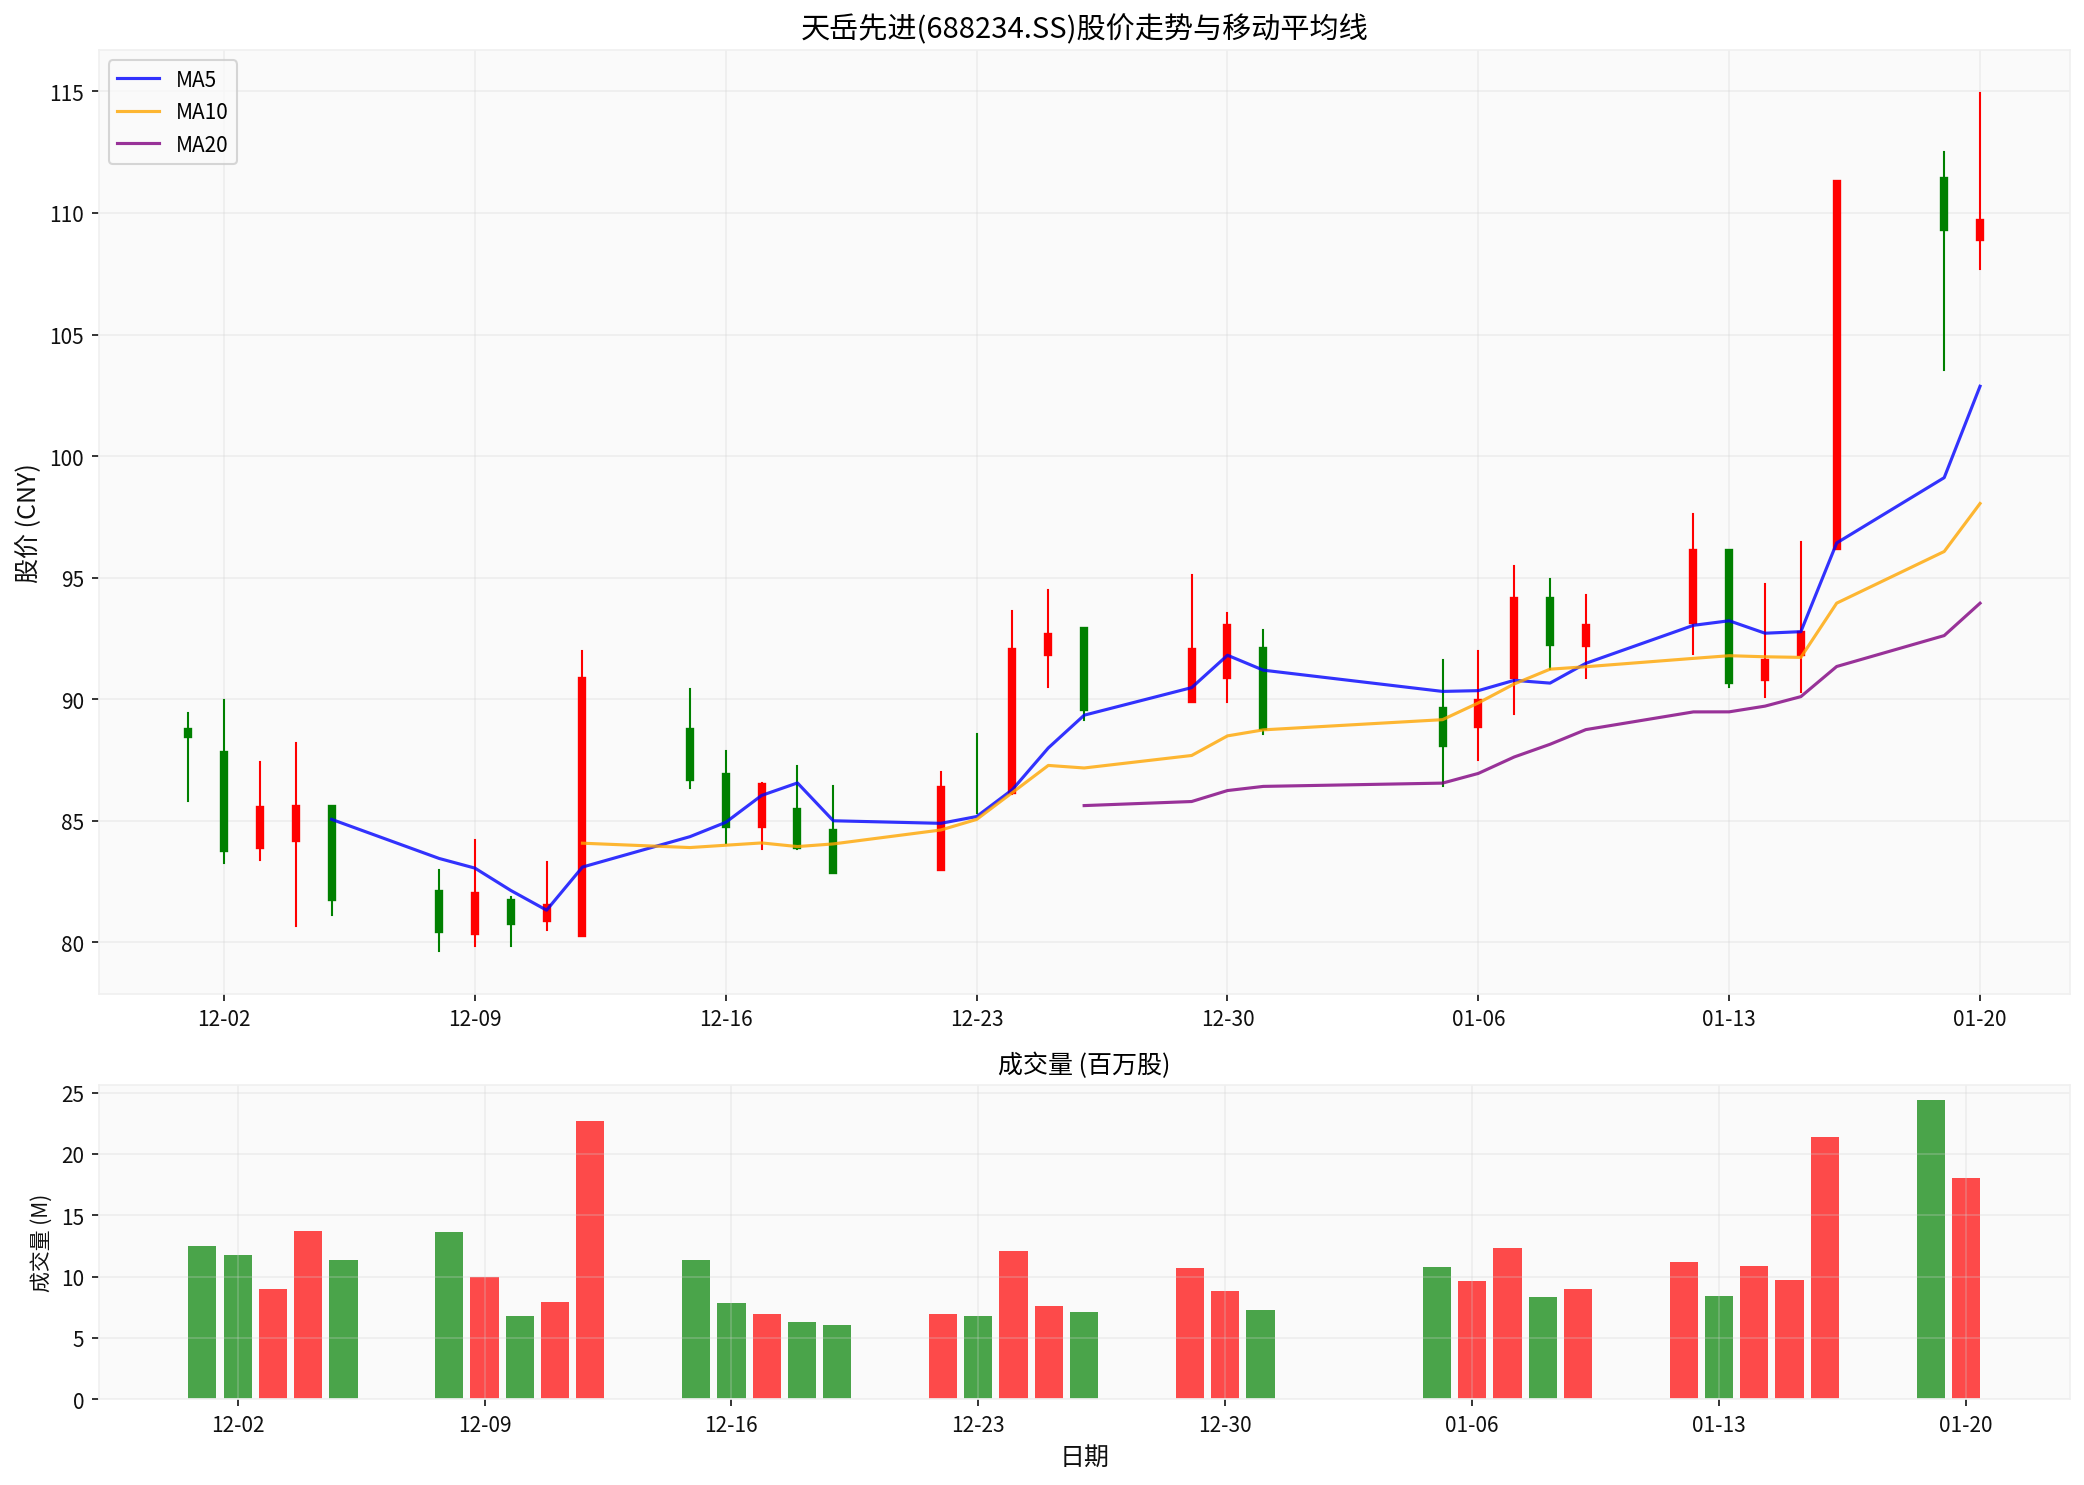Viewport: 2084px width, 1485px height.
Task: Click the 12-23 date label on price chart
Action: click(x=976, y=1019)
